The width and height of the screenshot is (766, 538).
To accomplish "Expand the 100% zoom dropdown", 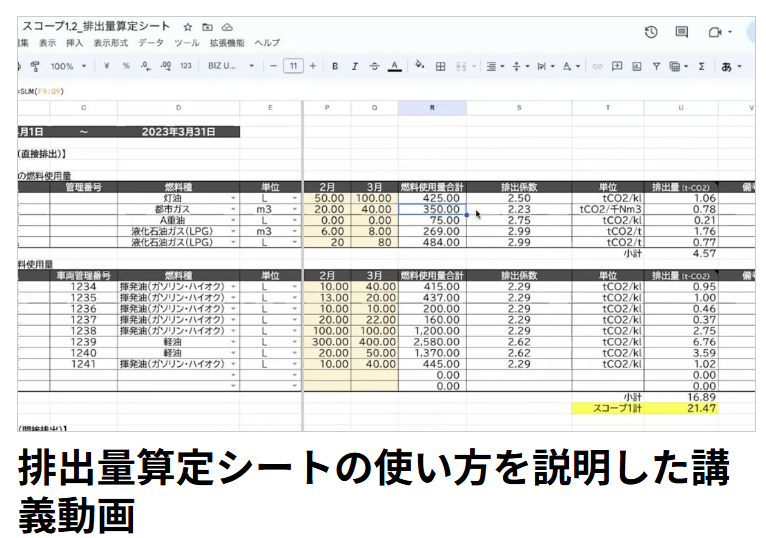I will pos(69,66).
